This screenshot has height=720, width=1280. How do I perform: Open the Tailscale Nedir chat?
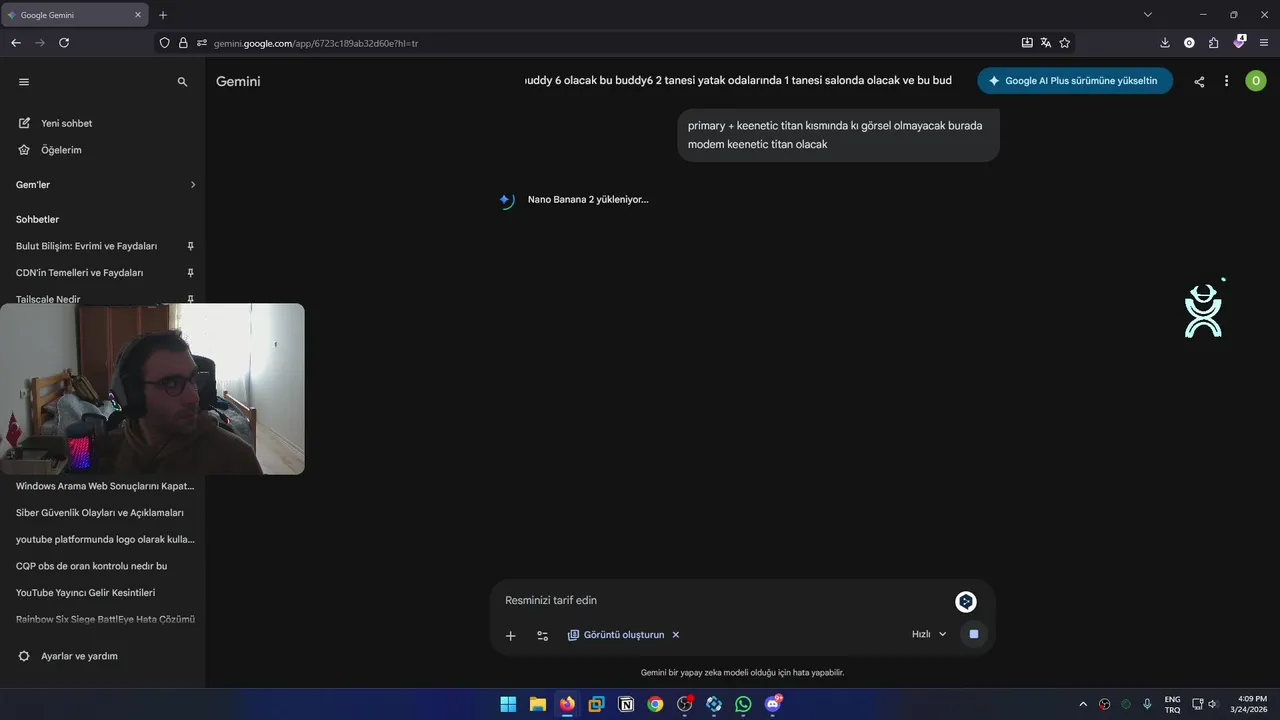click(x=48, y=299)
